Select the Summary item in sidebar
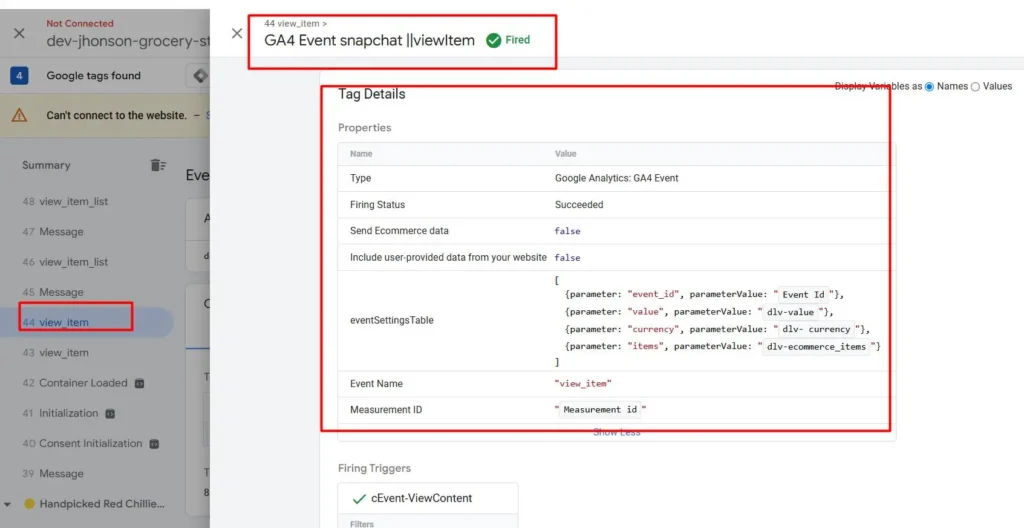Screen dimensions: 1024x528 (46, 165)
